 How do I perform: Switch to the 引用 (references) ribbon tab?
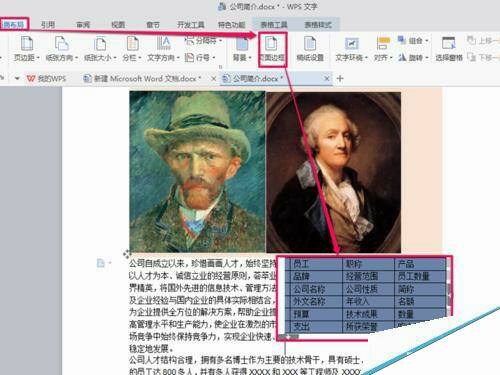point(48,25)
